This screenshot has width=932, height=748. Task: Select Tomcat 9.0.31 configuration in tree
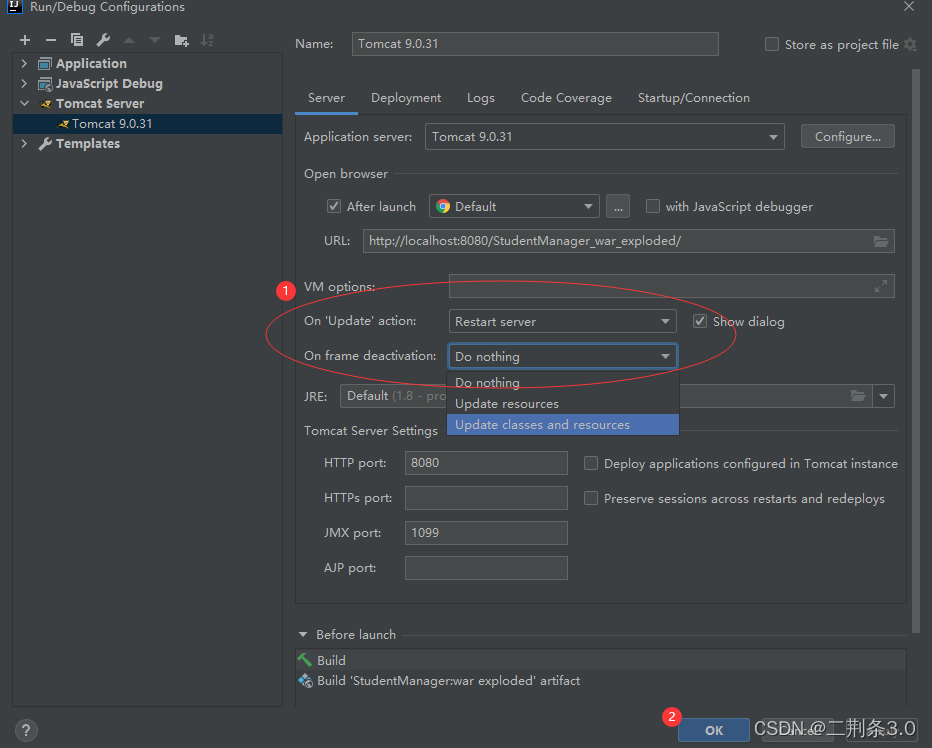pyautogui.click(x=147, y=124)
